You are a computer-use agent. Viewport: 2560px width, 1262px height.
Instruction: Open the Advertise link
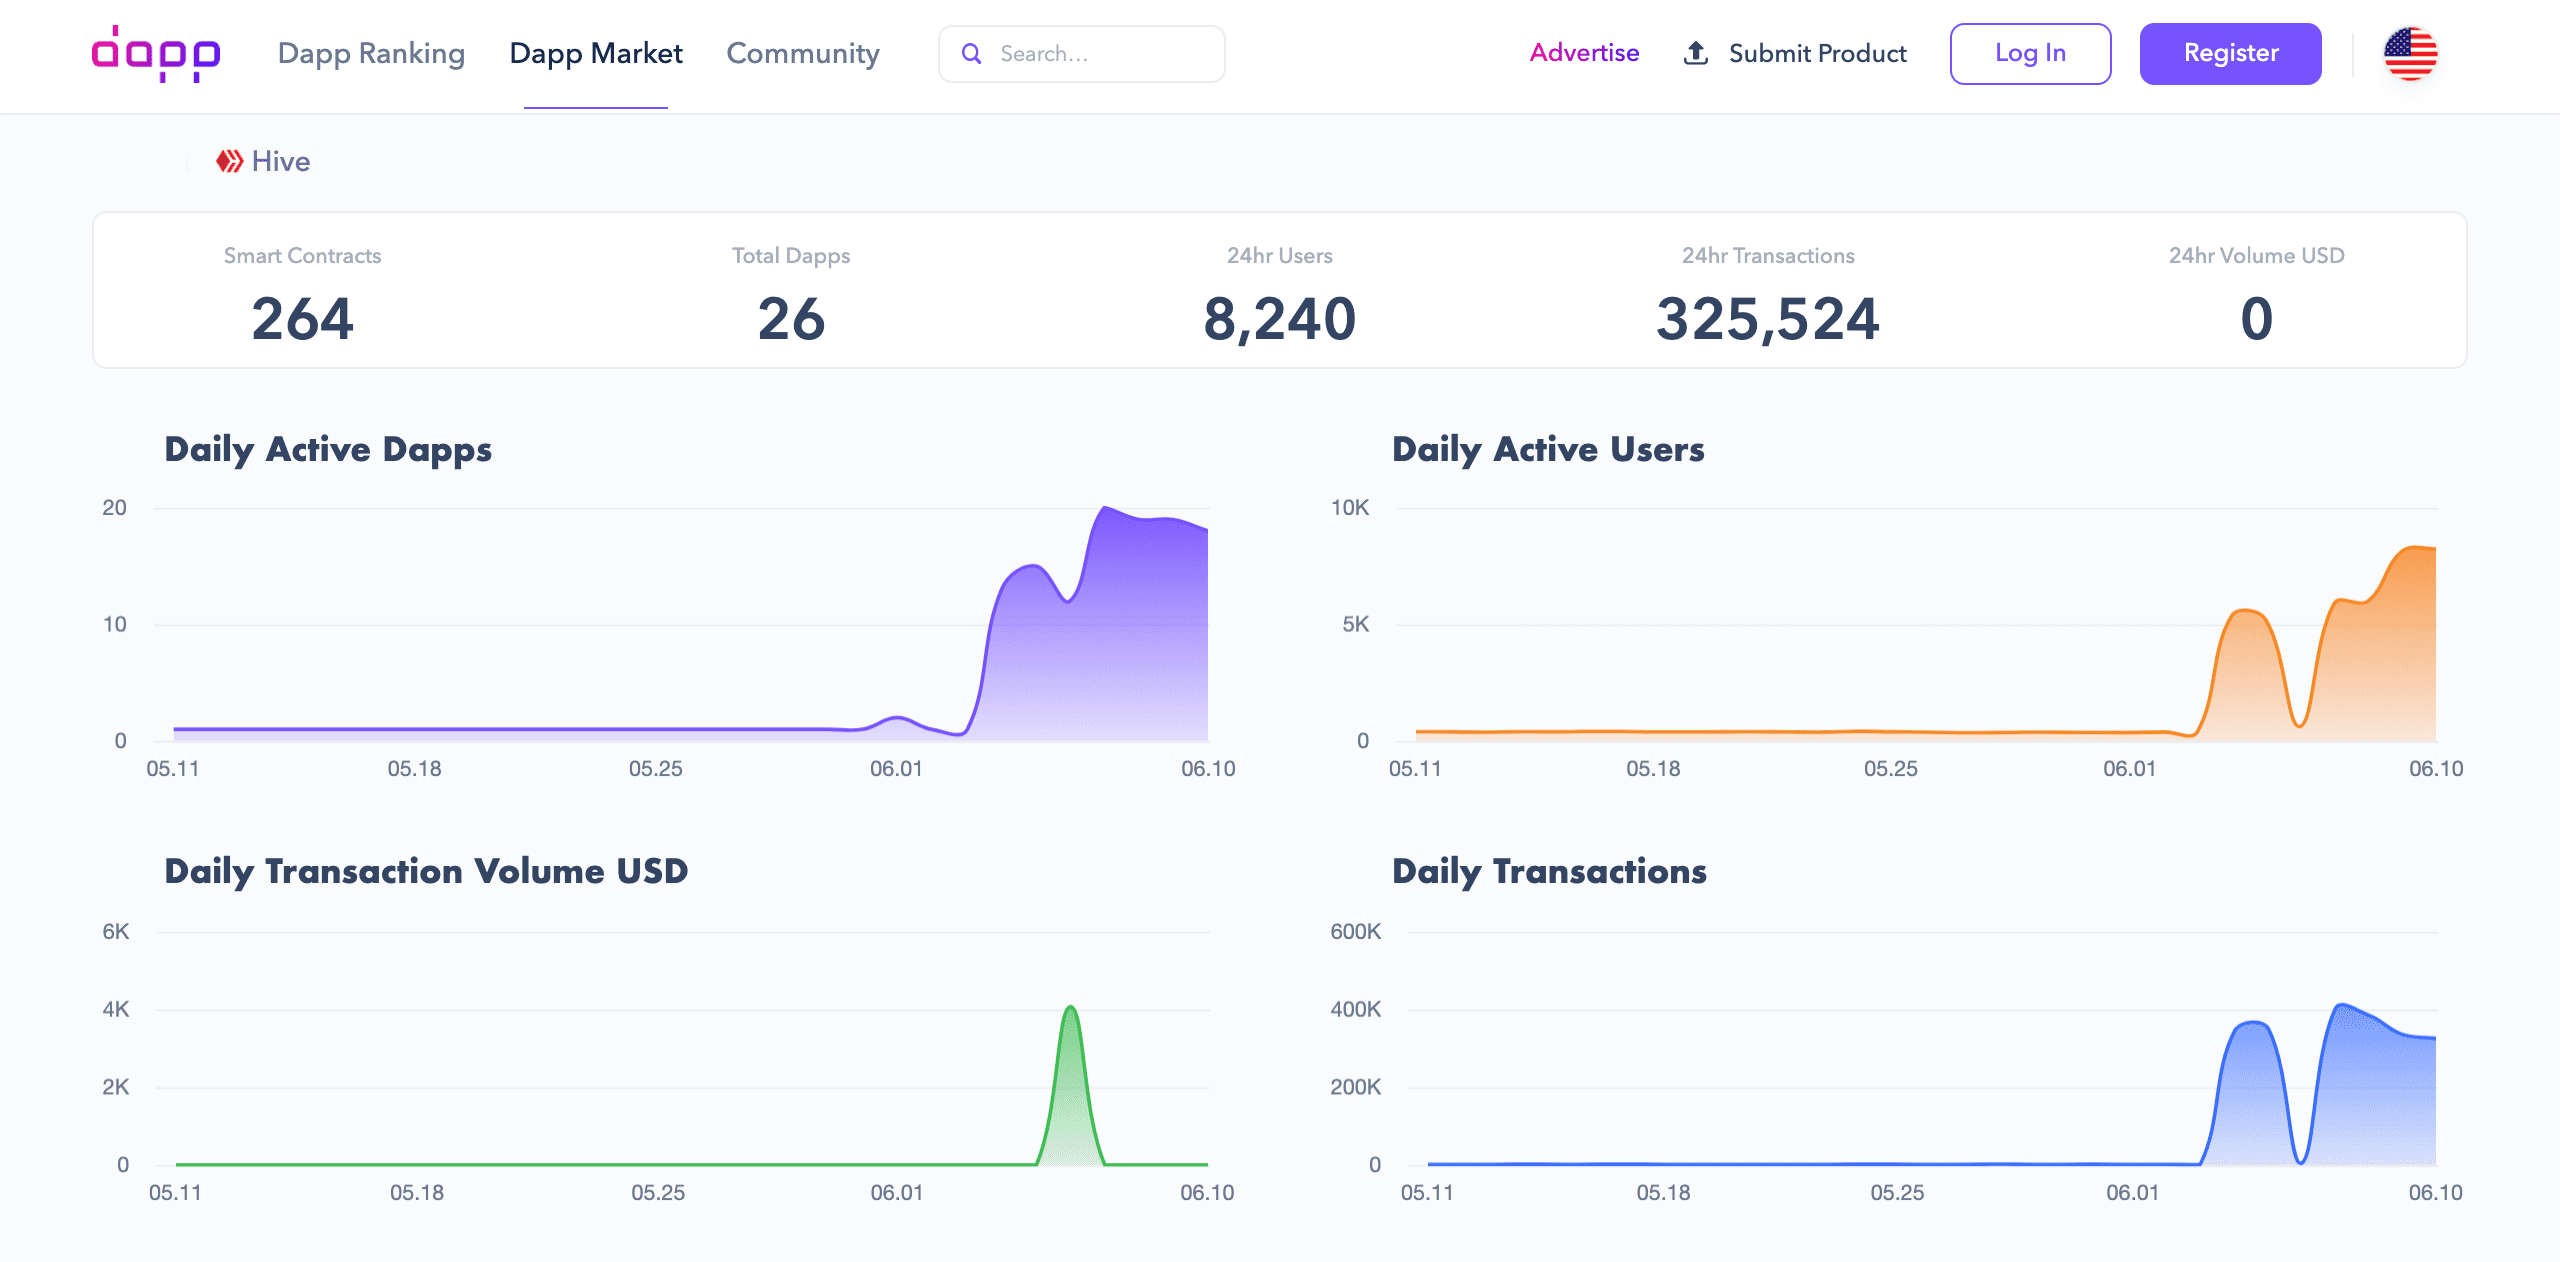pos(1584,53)
